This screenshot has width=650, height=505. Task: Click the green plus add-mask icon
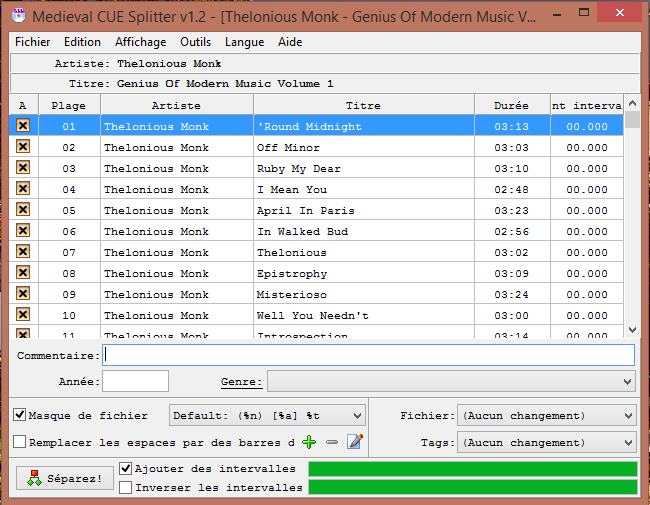coord(309,442)
